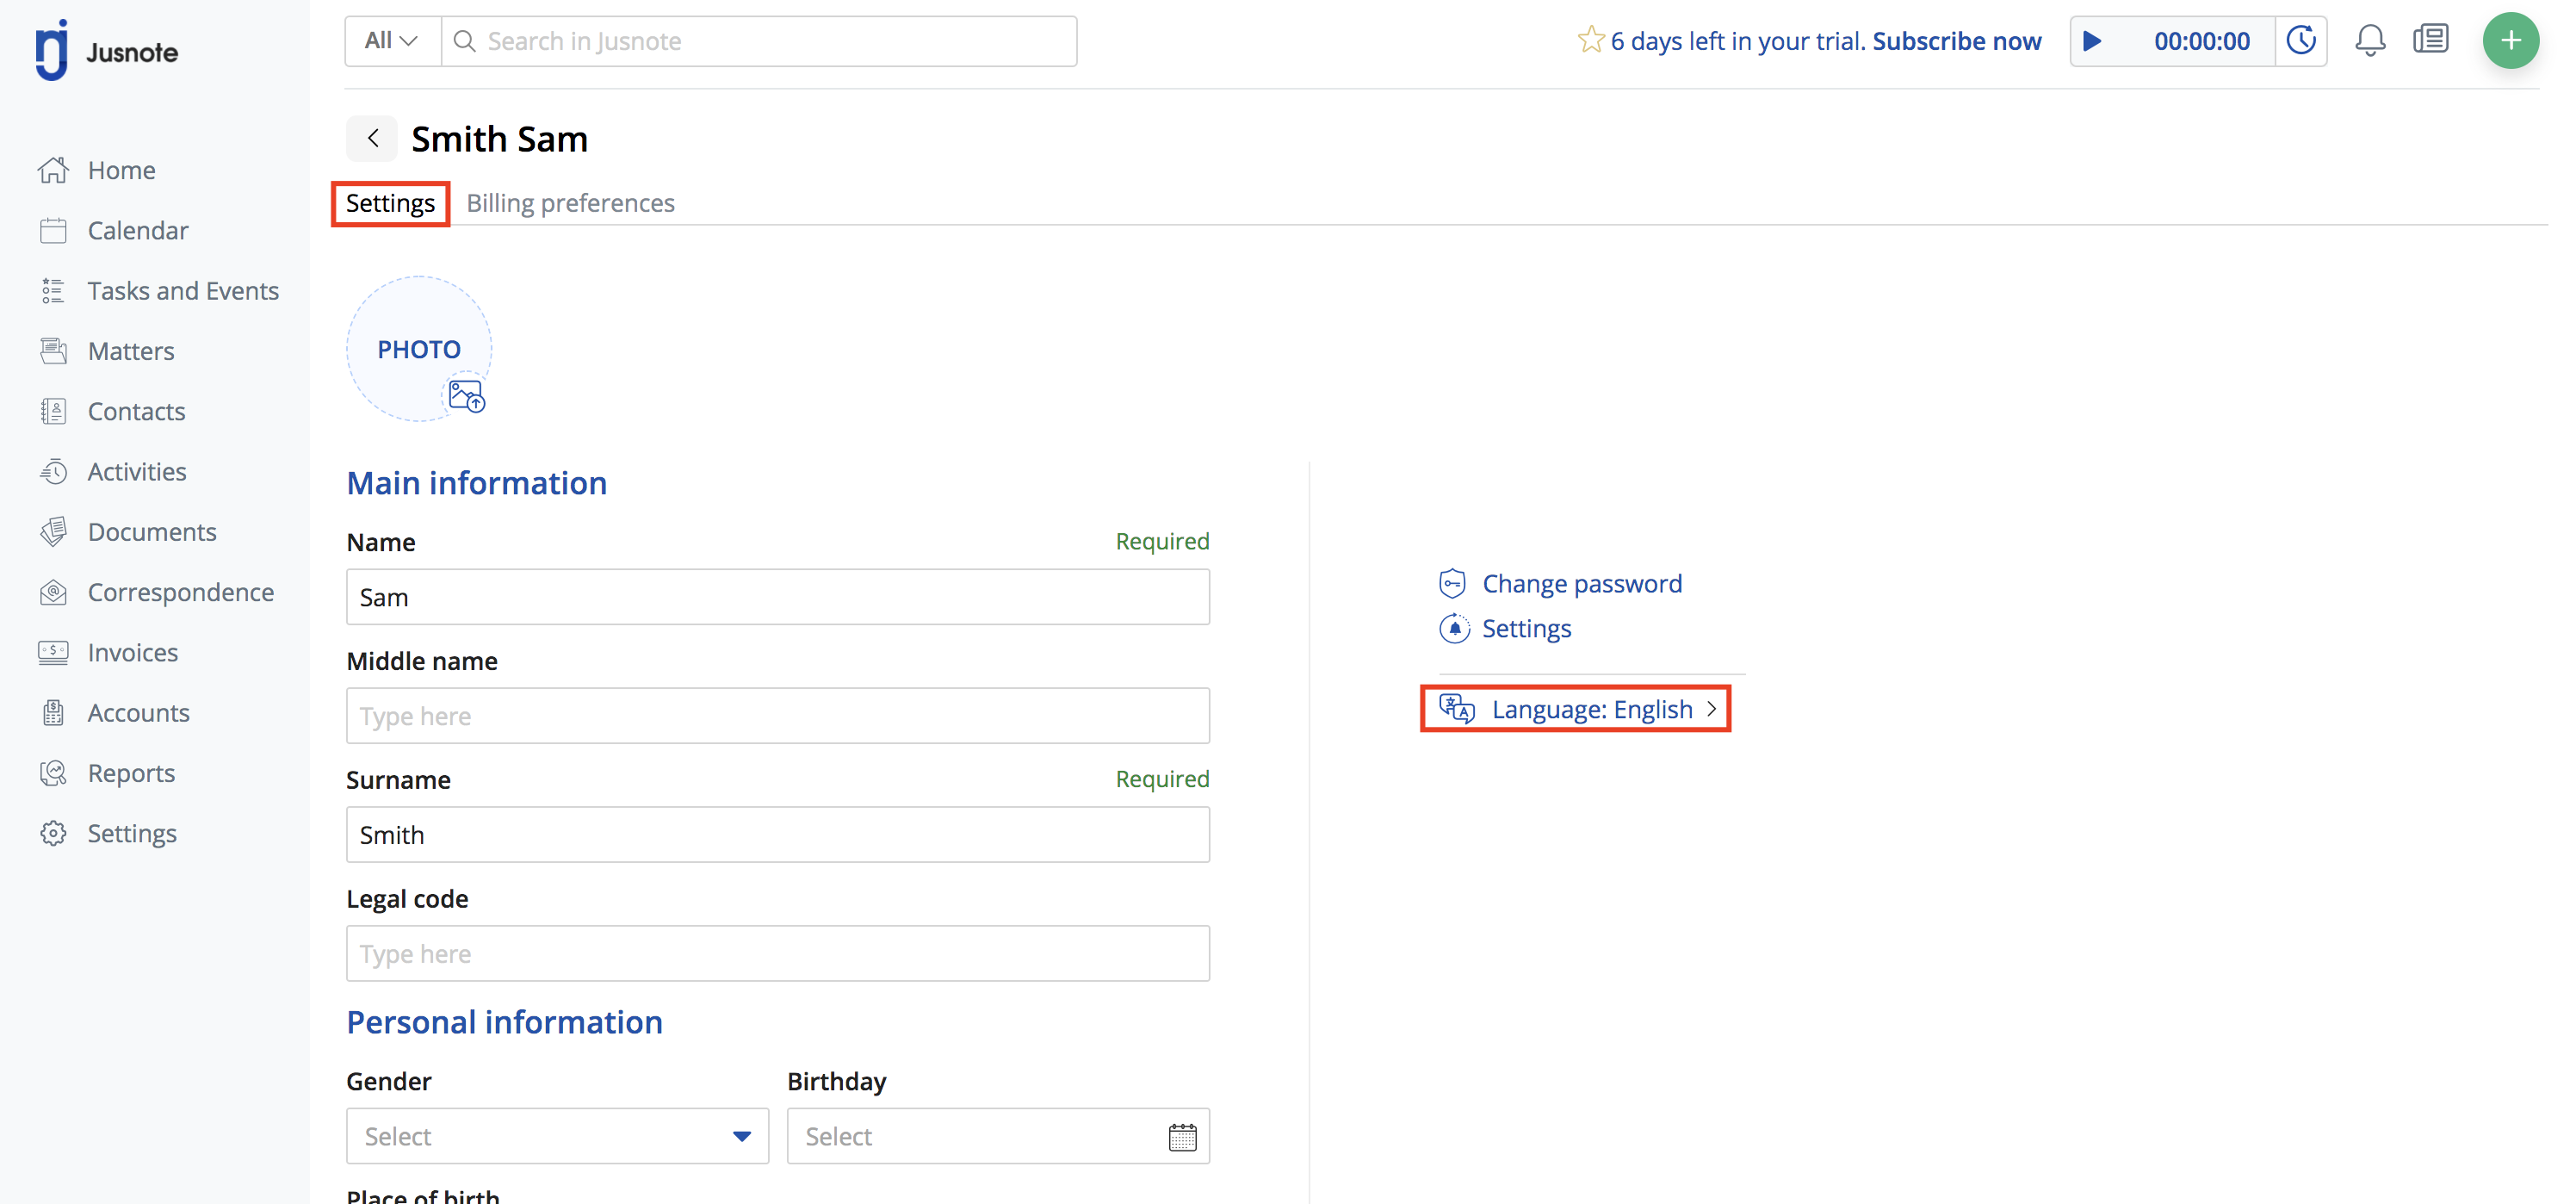Screen dimensions: 2576x1204
Task: Click the Main information heading
Action: point(477,483)
